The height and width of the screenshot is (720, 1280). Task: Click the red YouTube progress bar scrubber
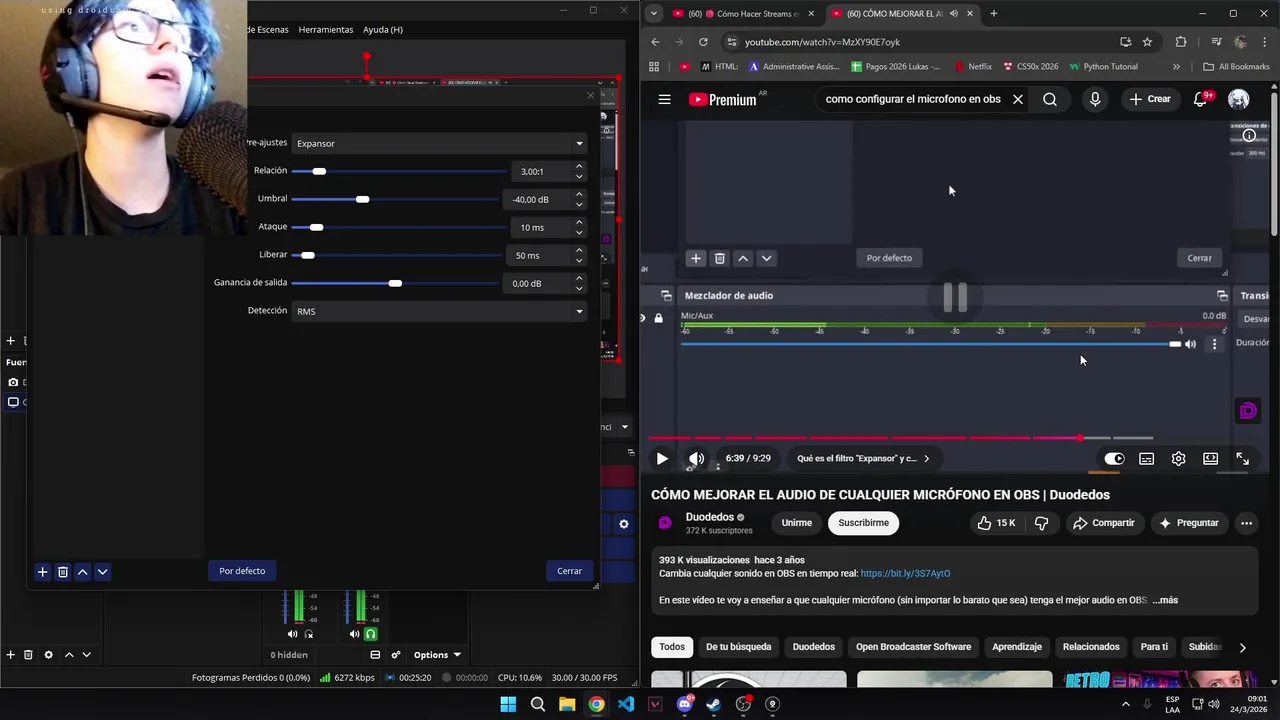(1079, 438)
